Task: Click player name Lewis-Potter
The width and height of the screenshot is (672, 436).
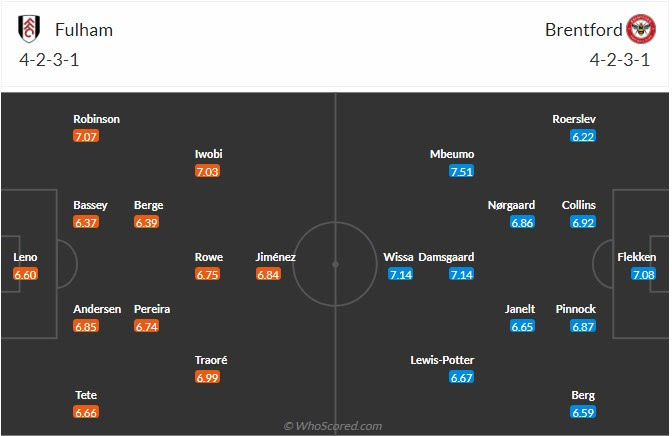Action: (442, 360)
